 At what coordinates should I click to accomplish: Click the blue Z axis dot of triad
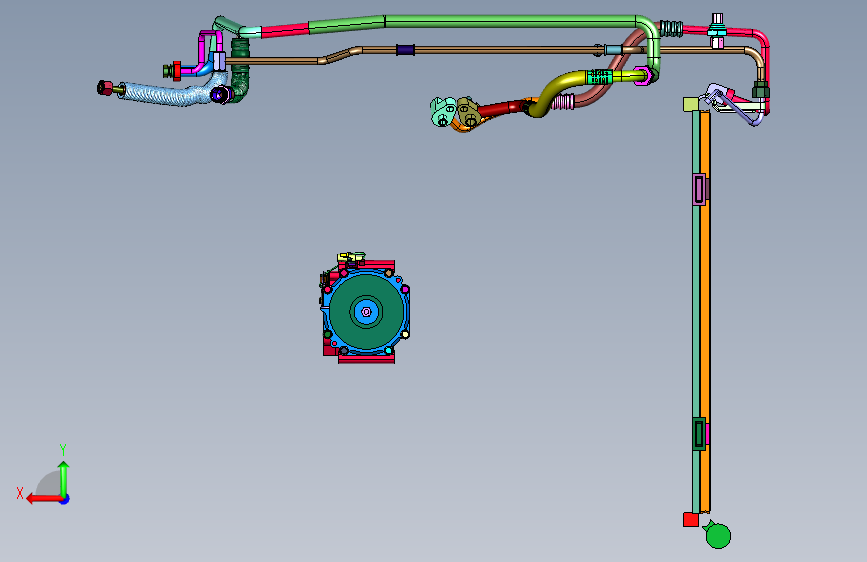click(65, 499)
